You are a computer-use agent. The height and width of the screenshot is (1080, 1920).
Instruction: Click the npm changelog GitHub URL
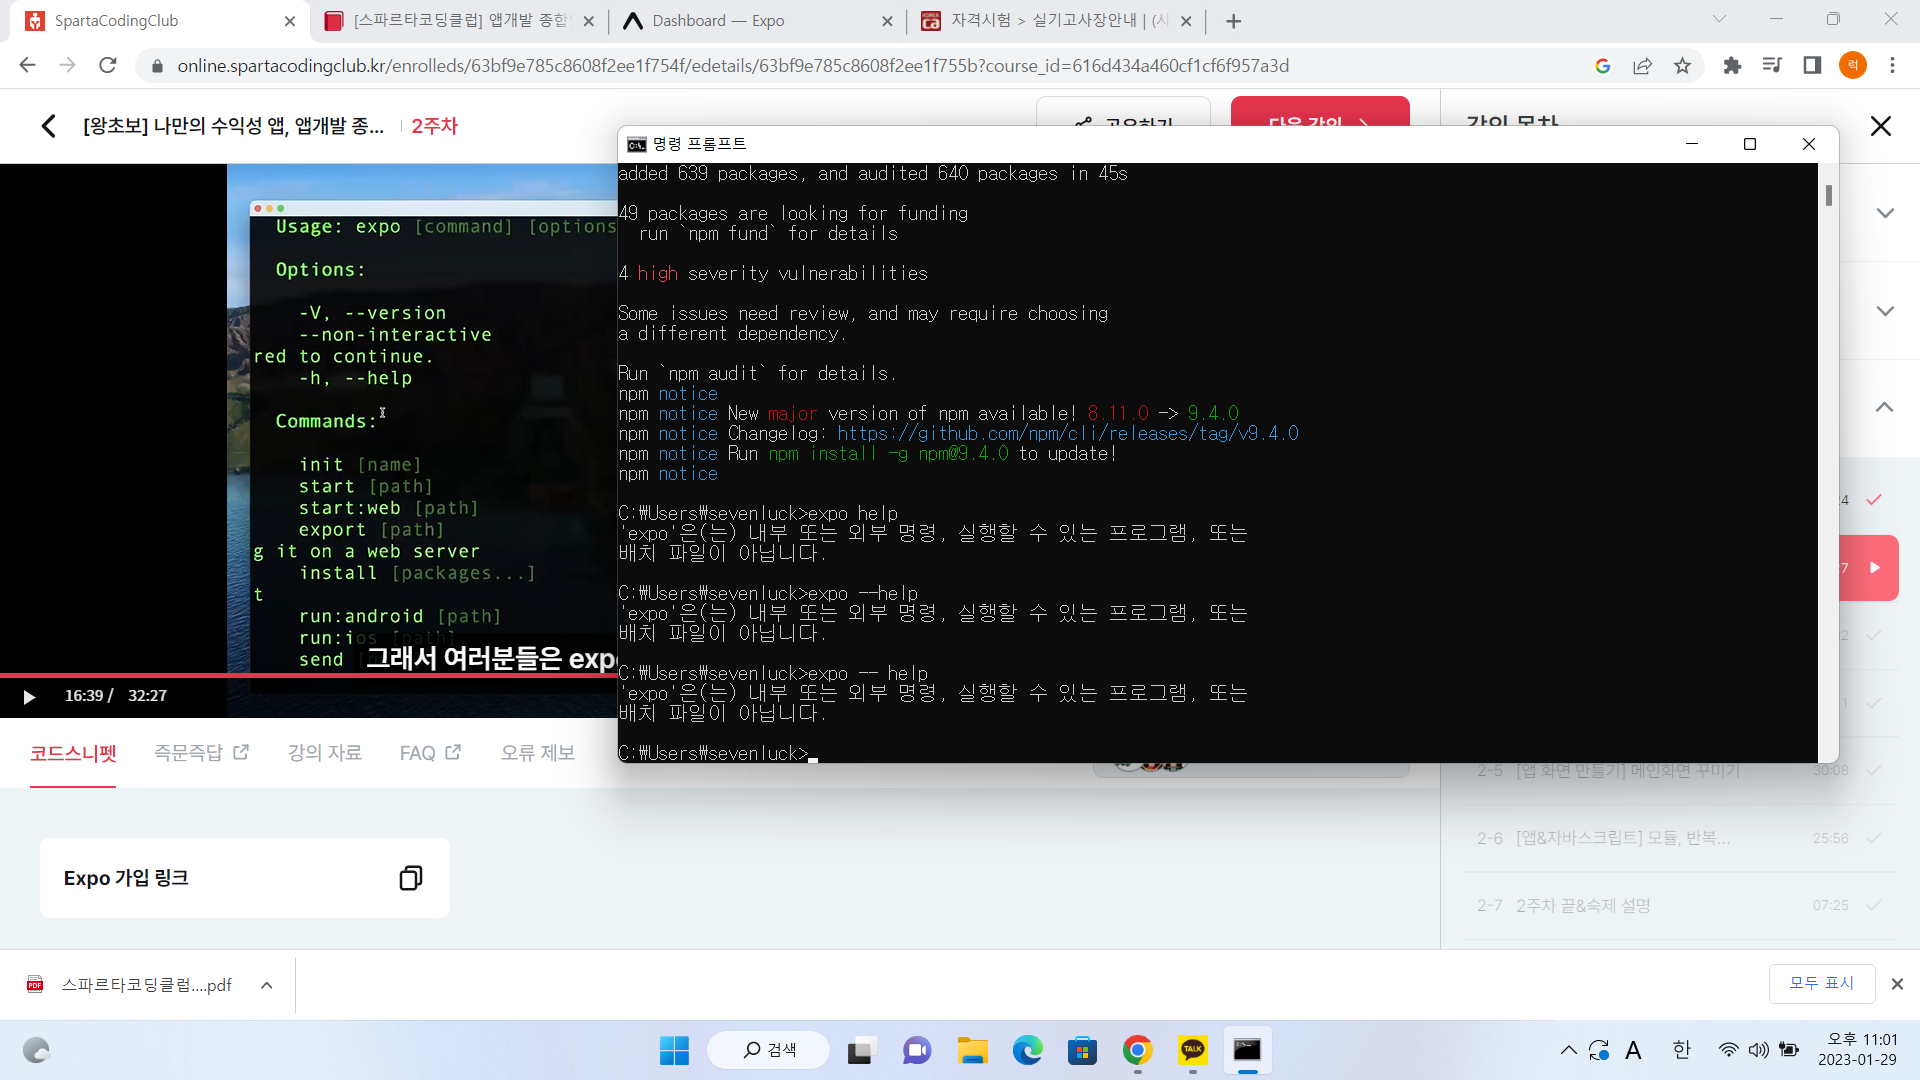point(1068,434)
